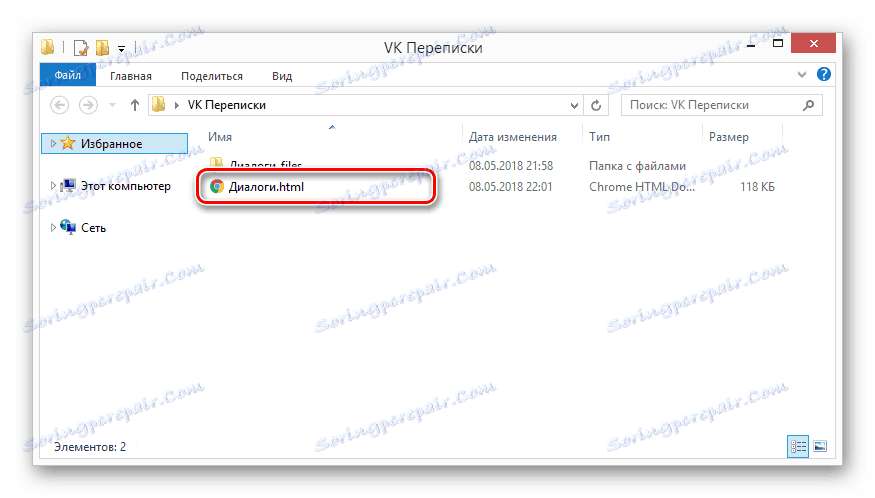This screenshot has height=498, width=875.
Task: Expand the Избранное tree node
Action: [x=53, y=143]
